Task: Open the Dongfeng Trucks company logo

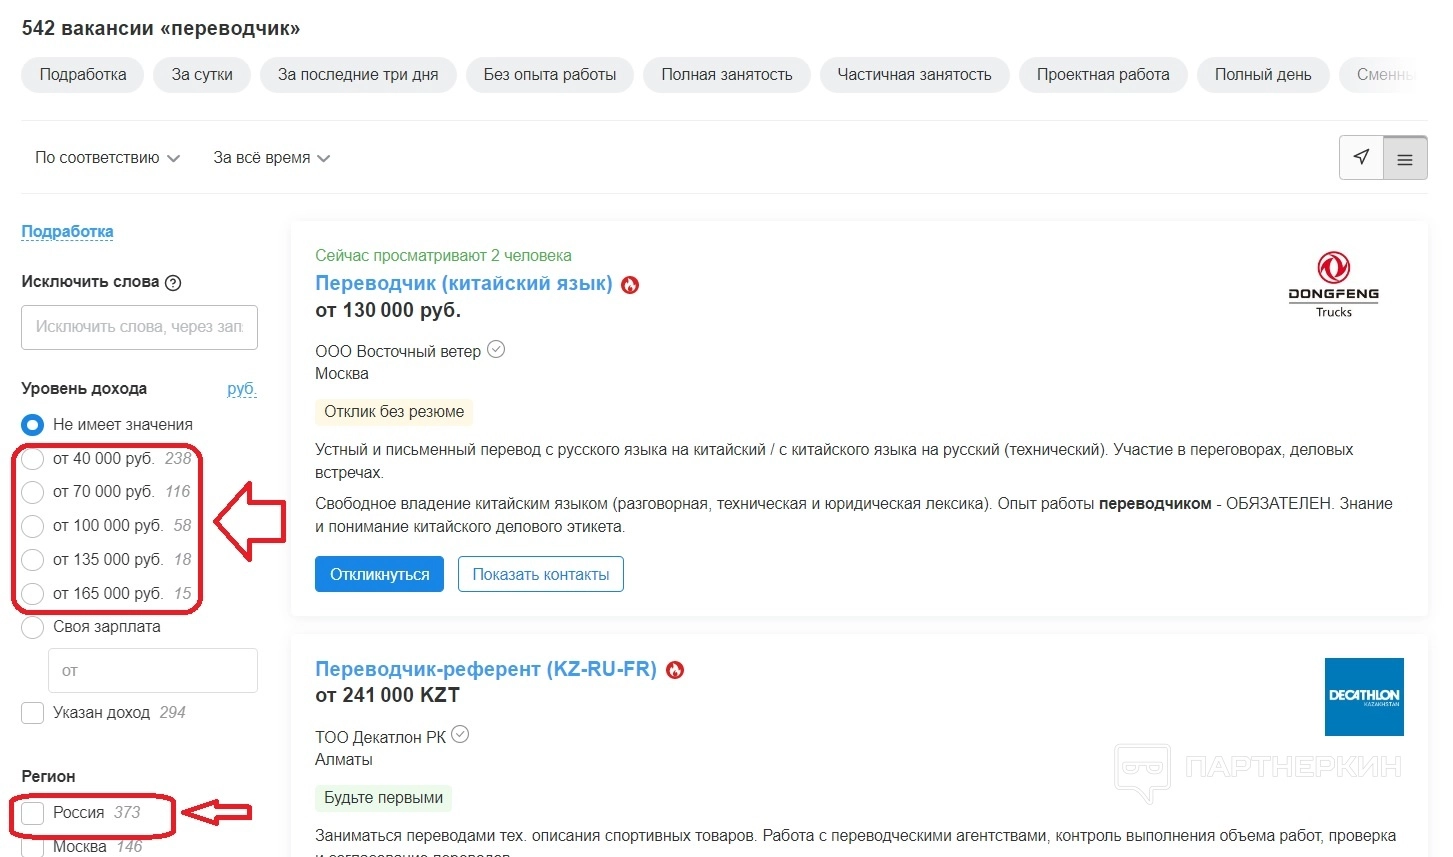Action: tap(1333, 285)
